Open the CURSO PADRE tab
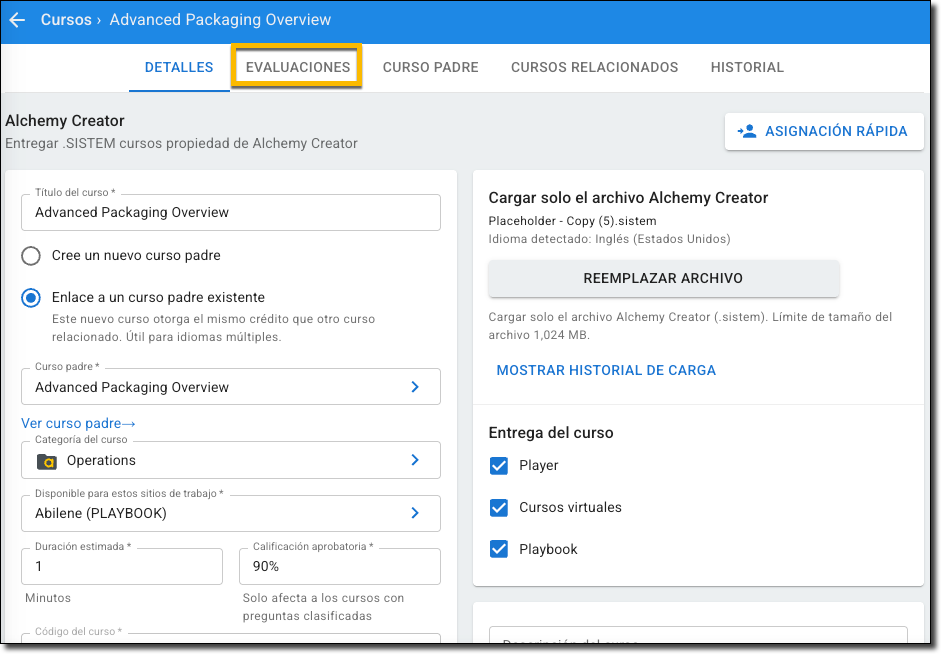Image resolution: width=941 pixels, height=654 pixels. pos(431,67)
